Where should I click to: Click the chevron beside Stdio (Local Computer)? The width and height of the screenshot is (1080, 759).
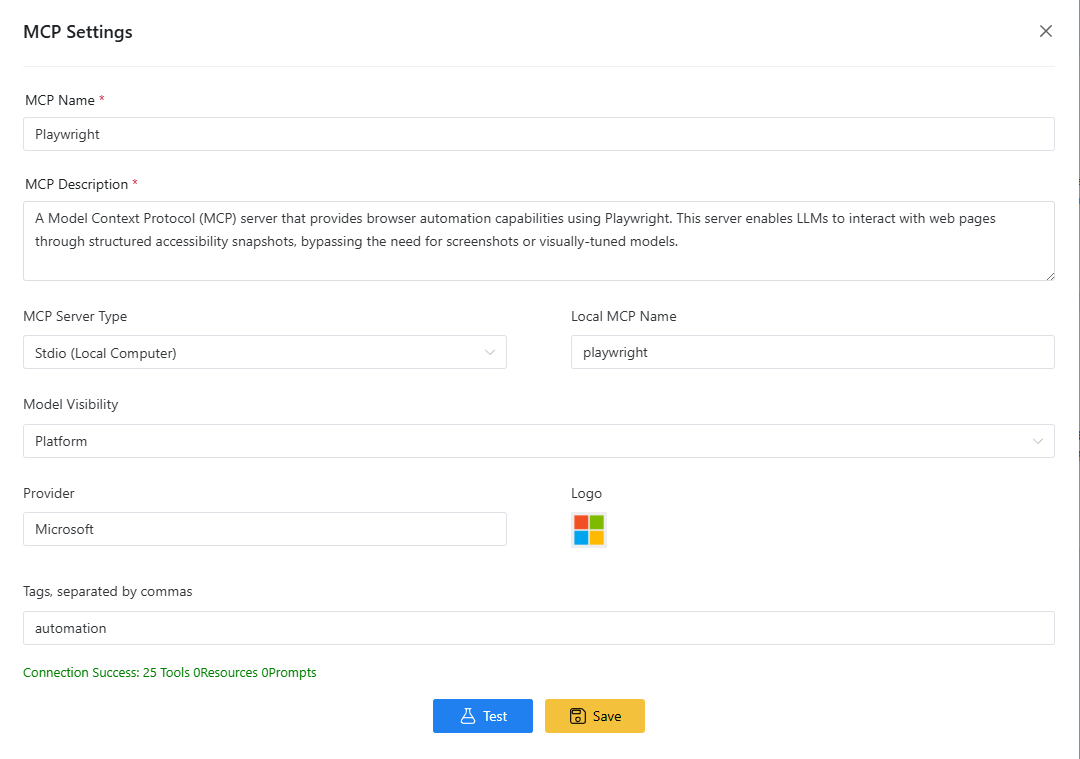pyautogui.click(x=490, y=352)
